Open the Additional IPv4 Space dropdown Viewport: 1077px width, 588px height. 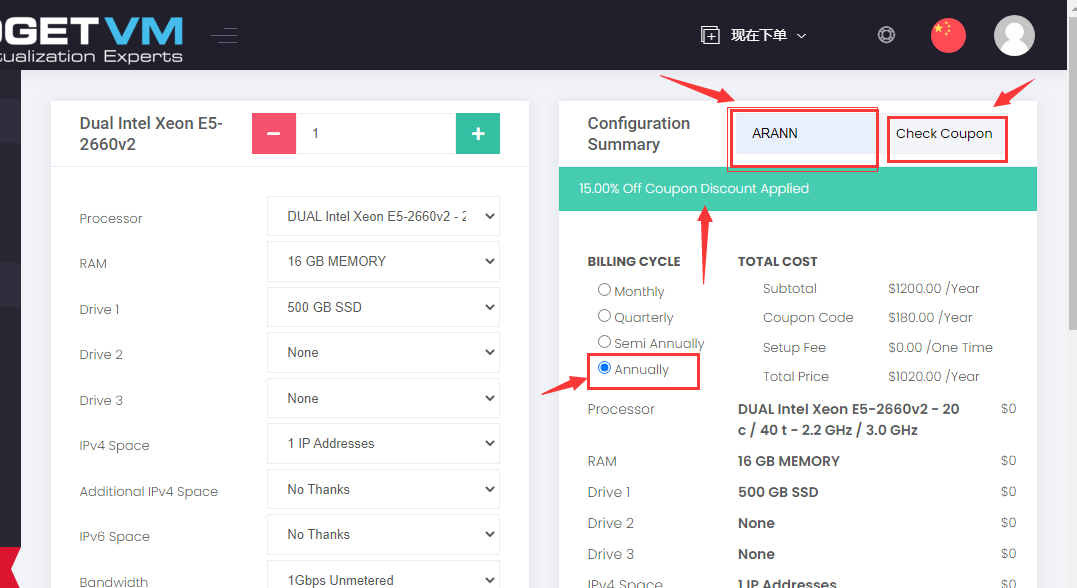point(383,489)
